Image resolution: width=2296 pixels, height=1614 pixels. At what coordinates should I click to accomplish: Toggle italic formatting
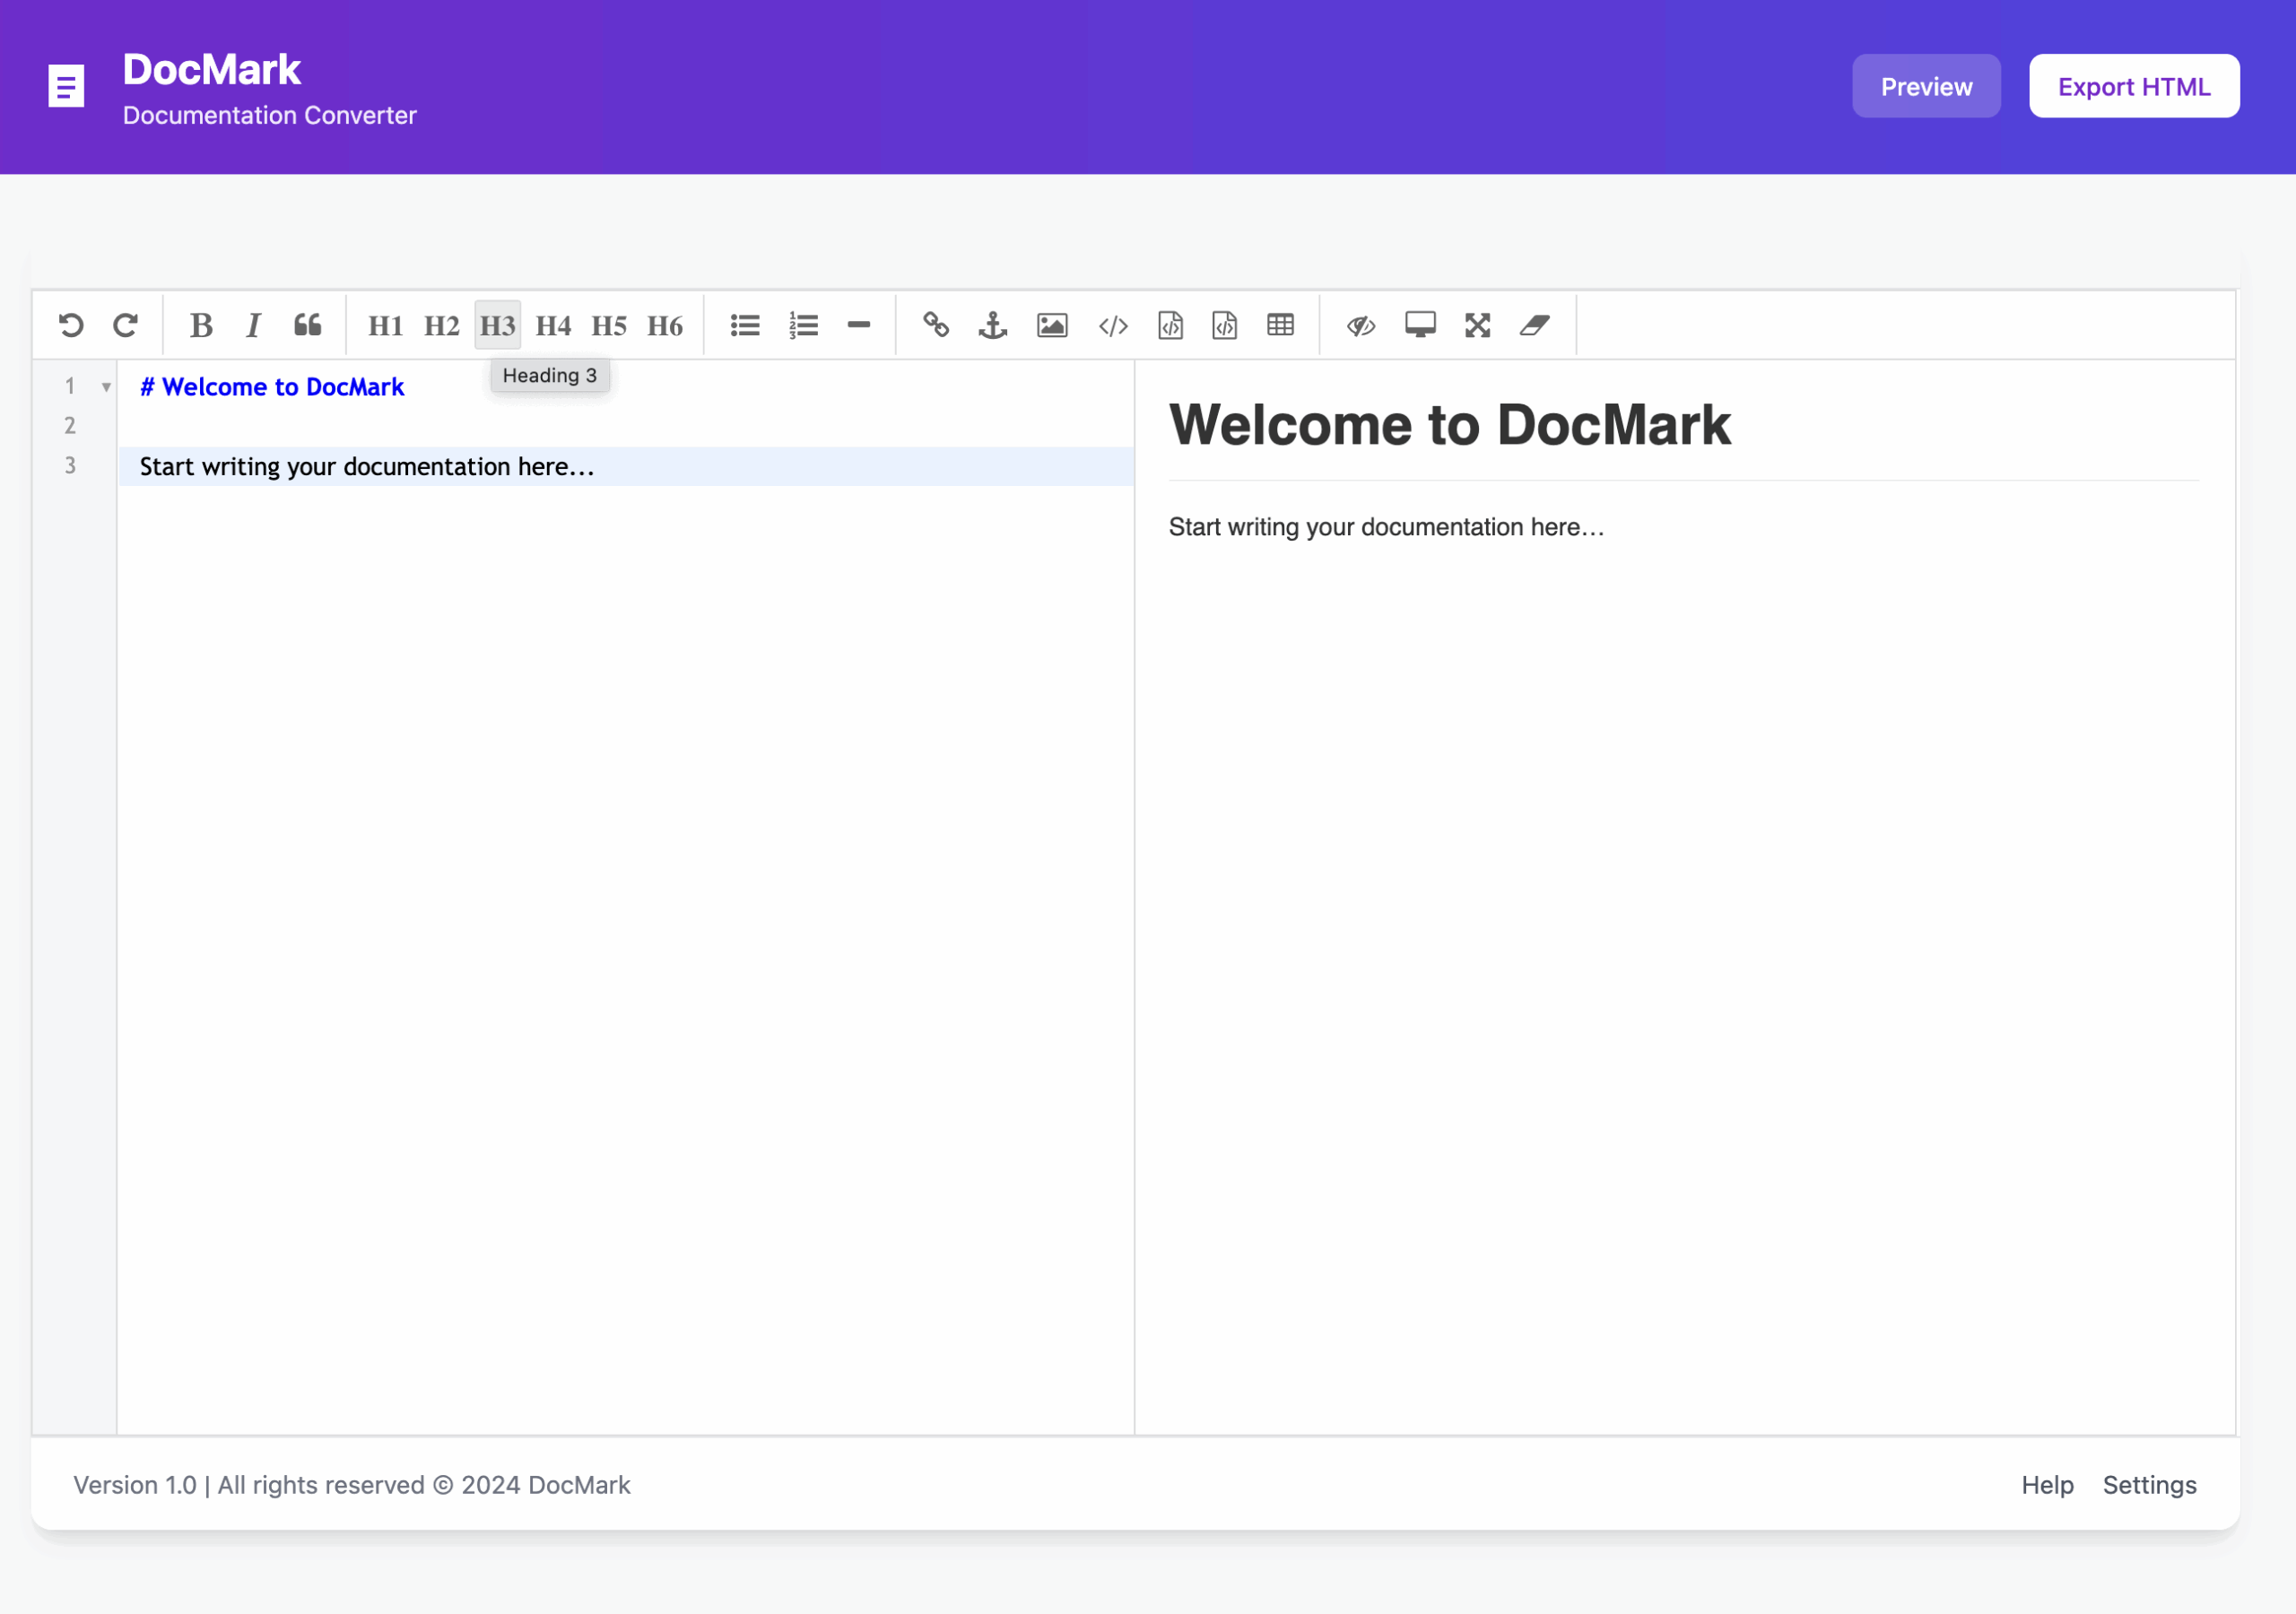[253, 325]
